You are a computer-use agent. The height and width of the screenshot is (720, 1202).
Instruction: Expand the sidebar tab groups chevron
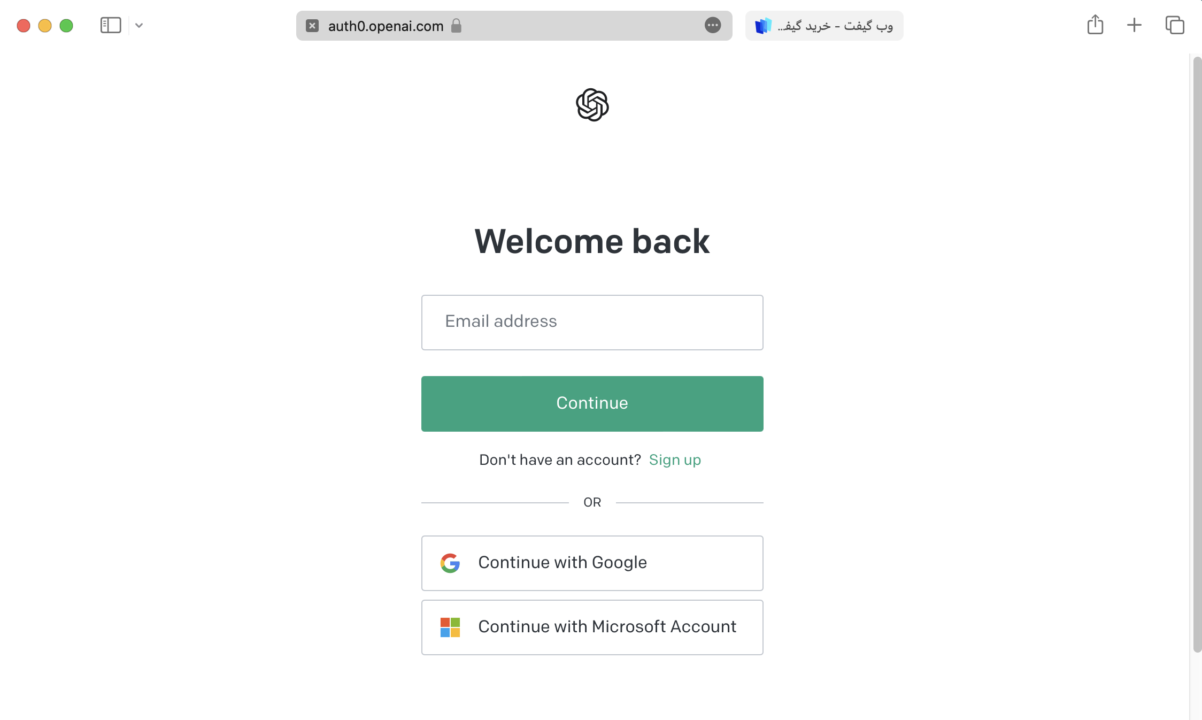point(139,26)
